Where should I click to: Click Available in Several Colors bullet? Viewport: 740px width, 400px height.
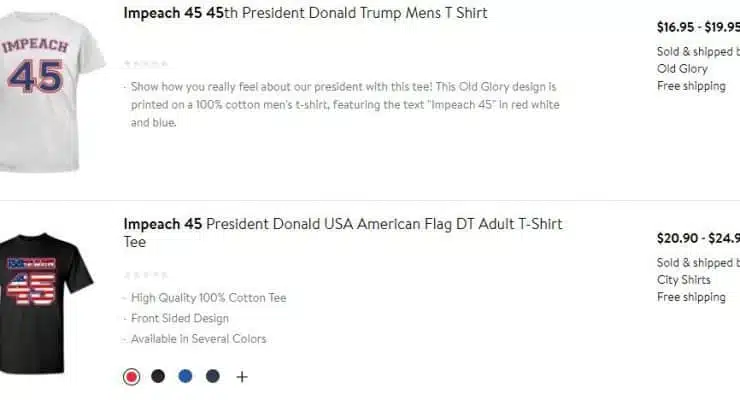[x=199, y=339]
